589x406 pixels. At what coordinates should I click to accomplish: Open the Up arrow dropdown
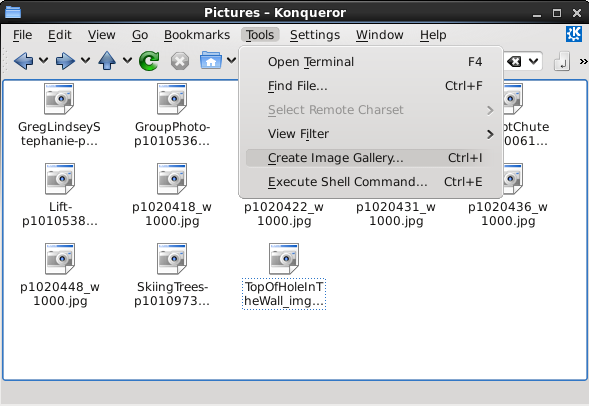coord(127,60)
